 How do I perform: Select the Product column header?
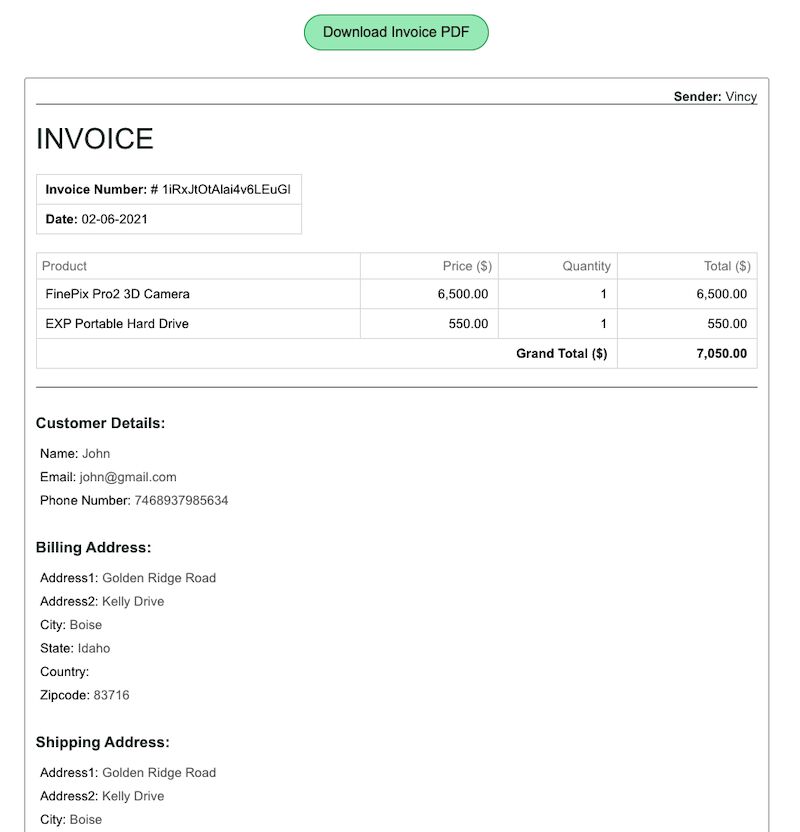point(62,266)
